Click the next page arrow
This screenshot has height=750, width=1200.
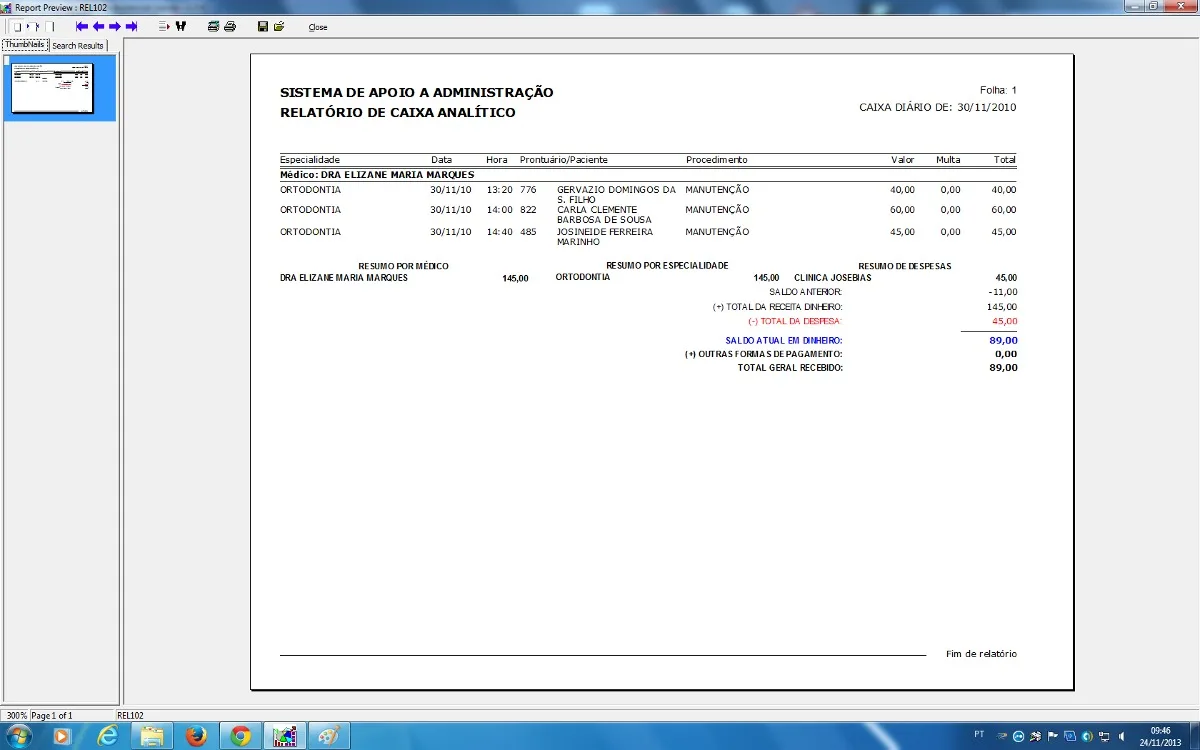pyautogui.click(x=115, y=27)
